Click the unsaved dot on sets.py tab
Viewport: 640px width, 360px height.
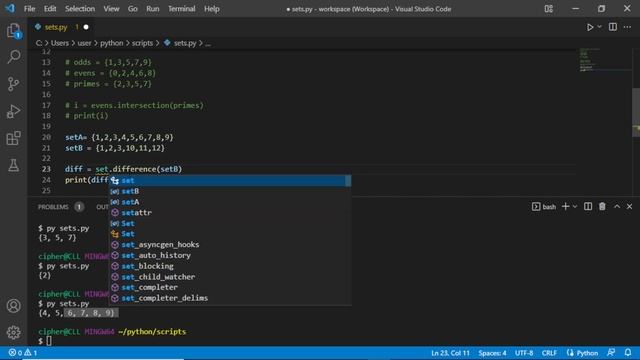pos(86,27)
